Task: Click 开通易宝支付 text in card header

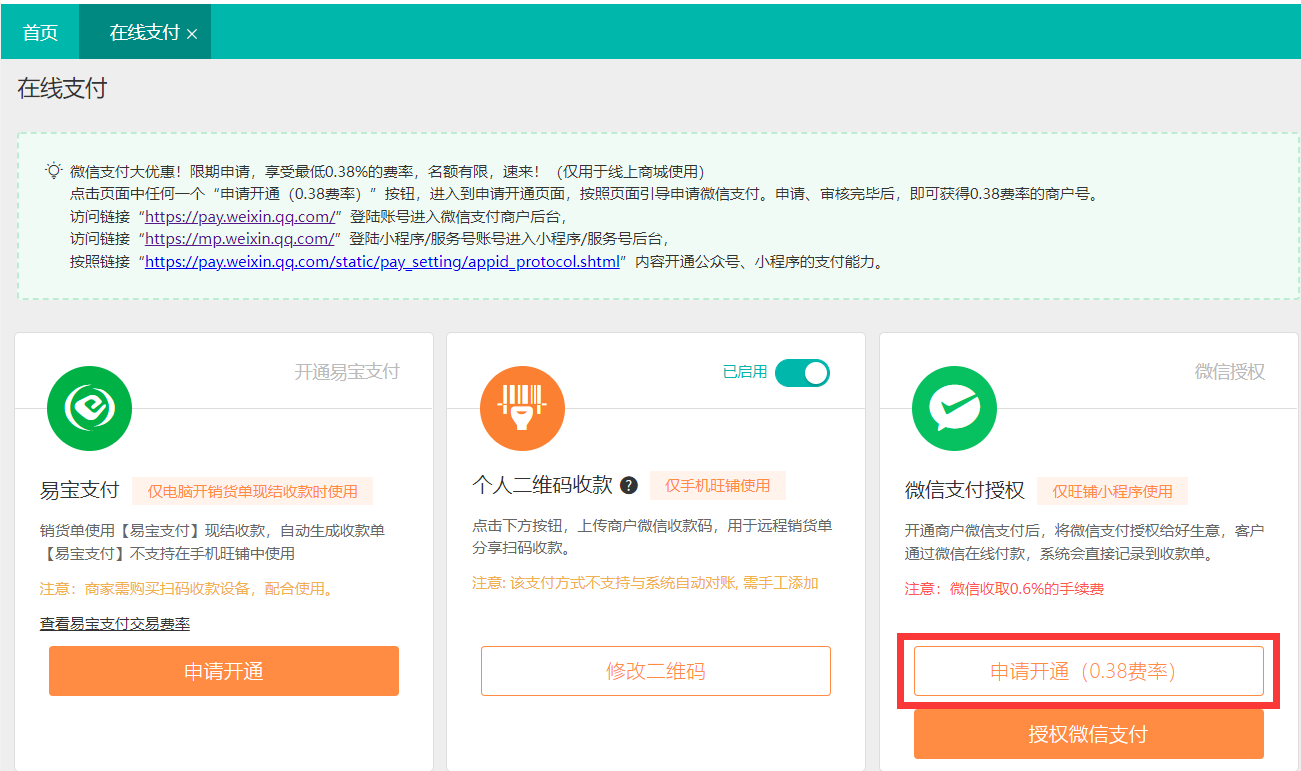Action: [x=347, y=372]
